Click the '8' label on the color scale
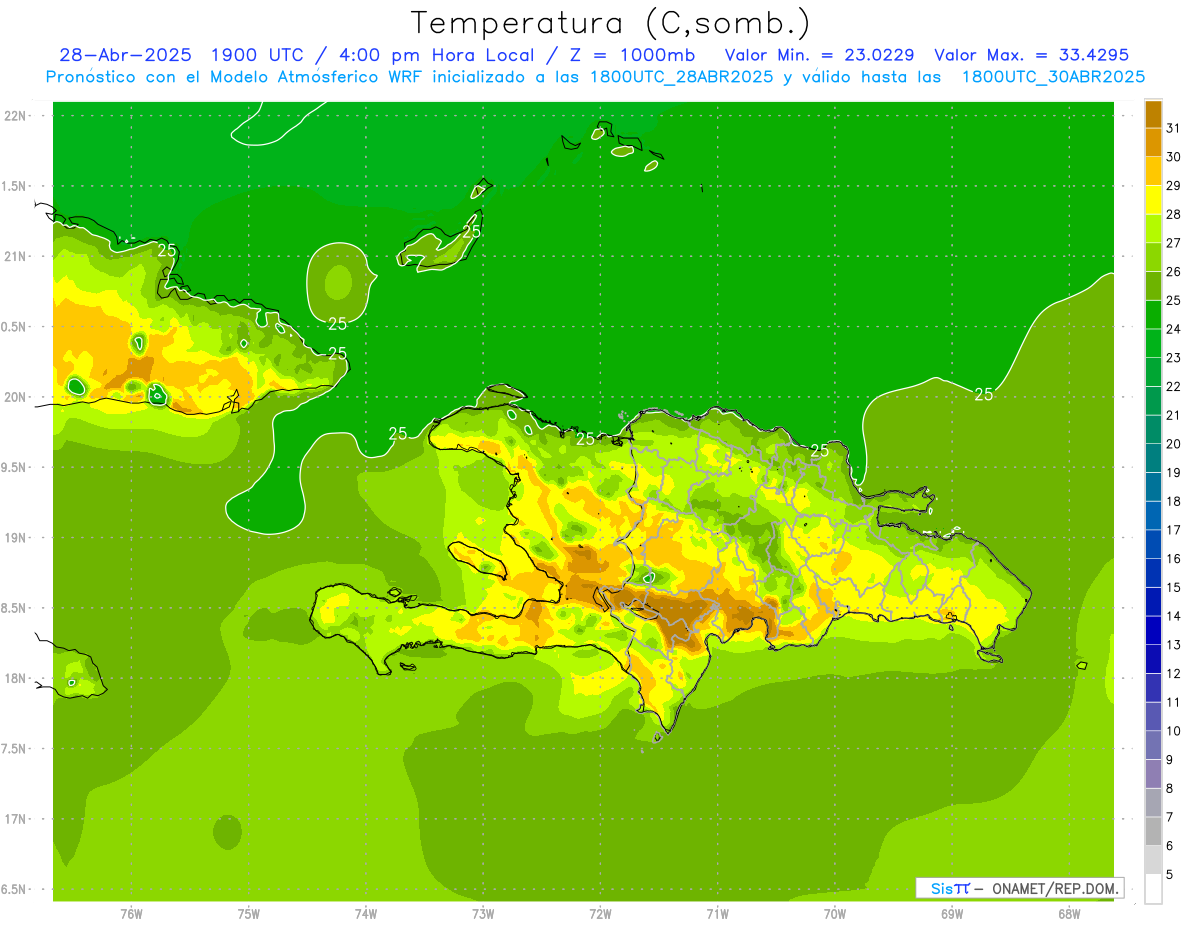Image resolution: width=1200 pixels, height=927 pixels. coord(1170,788)
